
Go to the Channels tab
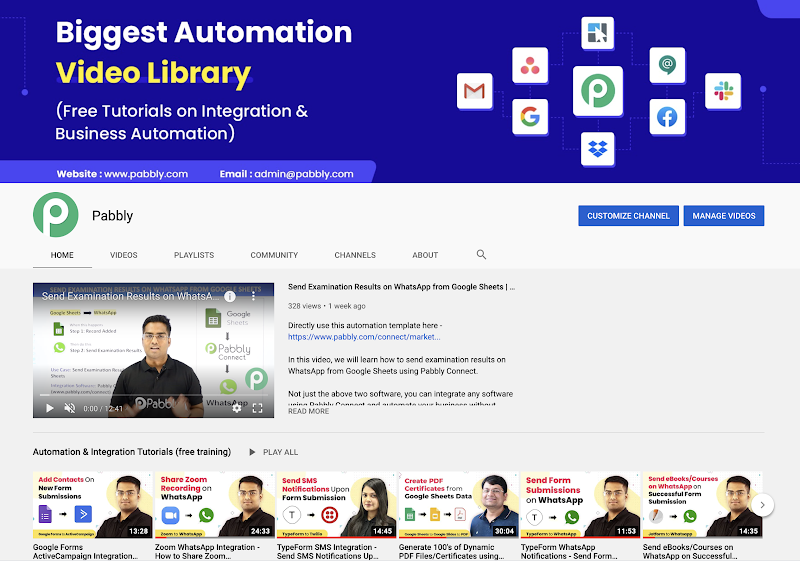point(355,255)
